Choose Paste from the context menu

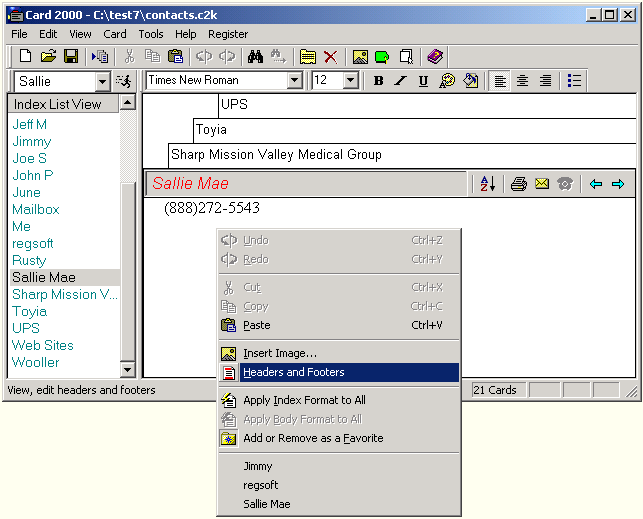tap(339, 326)
